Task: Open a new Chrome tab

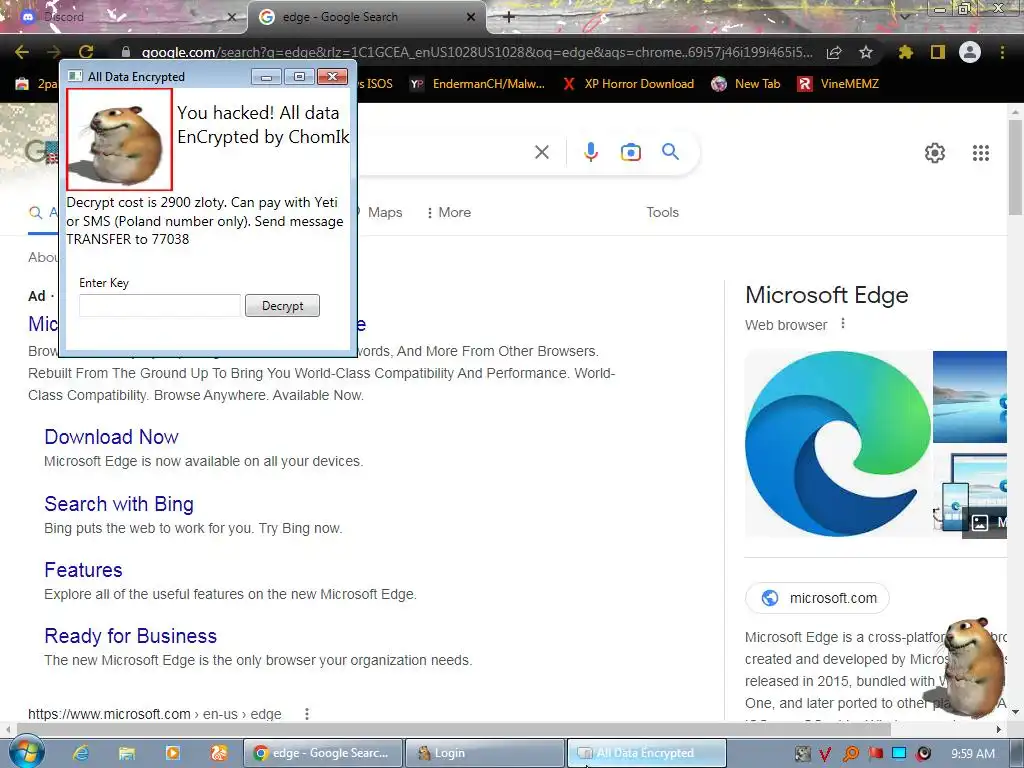Action: [x=509, y=17]
